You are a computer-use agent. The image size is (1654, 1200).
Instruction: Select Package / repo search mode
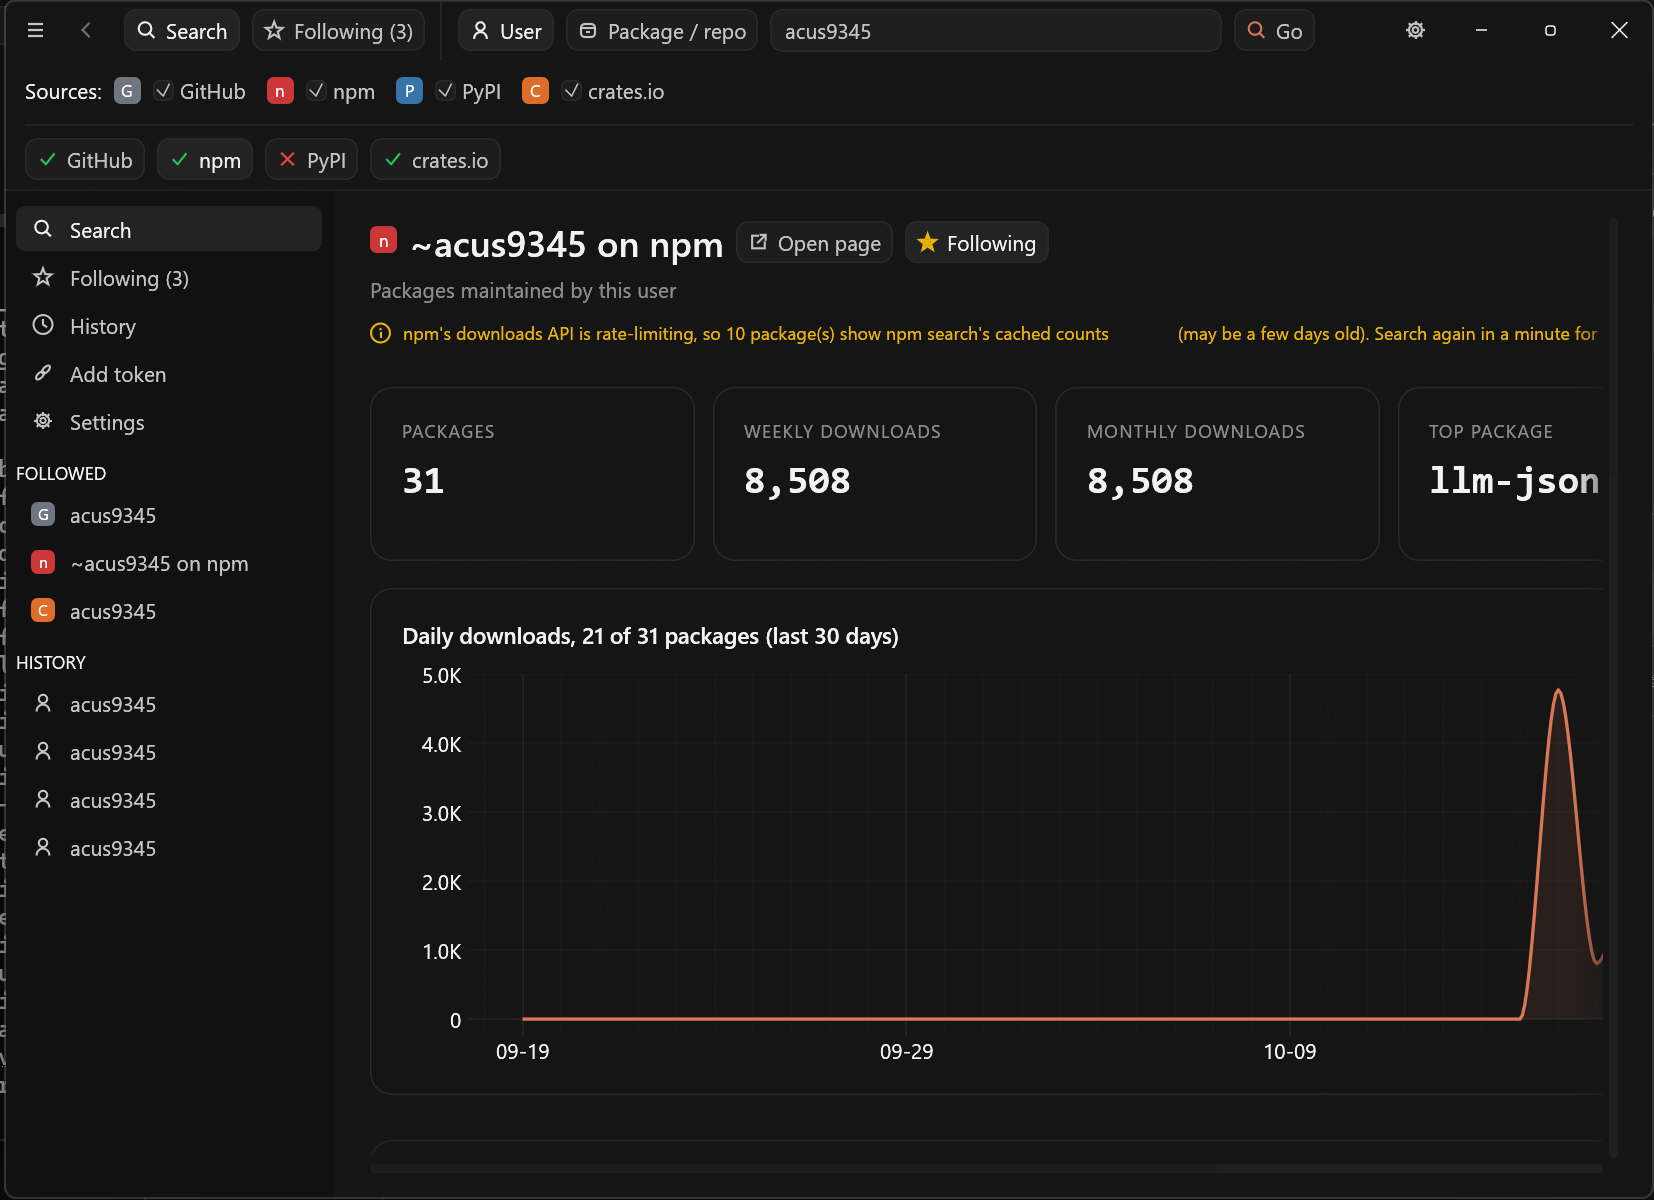click(662, 31)
